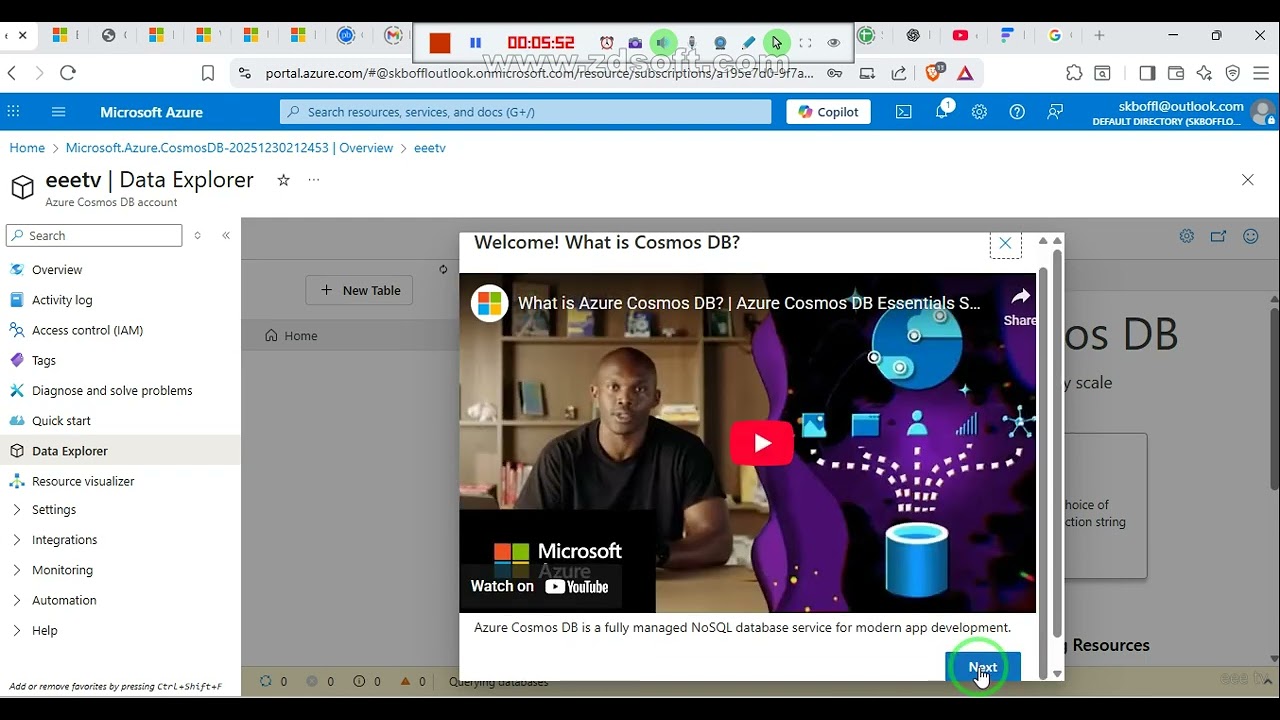Click Share on the YouTube video

(x=1020, y=306)
